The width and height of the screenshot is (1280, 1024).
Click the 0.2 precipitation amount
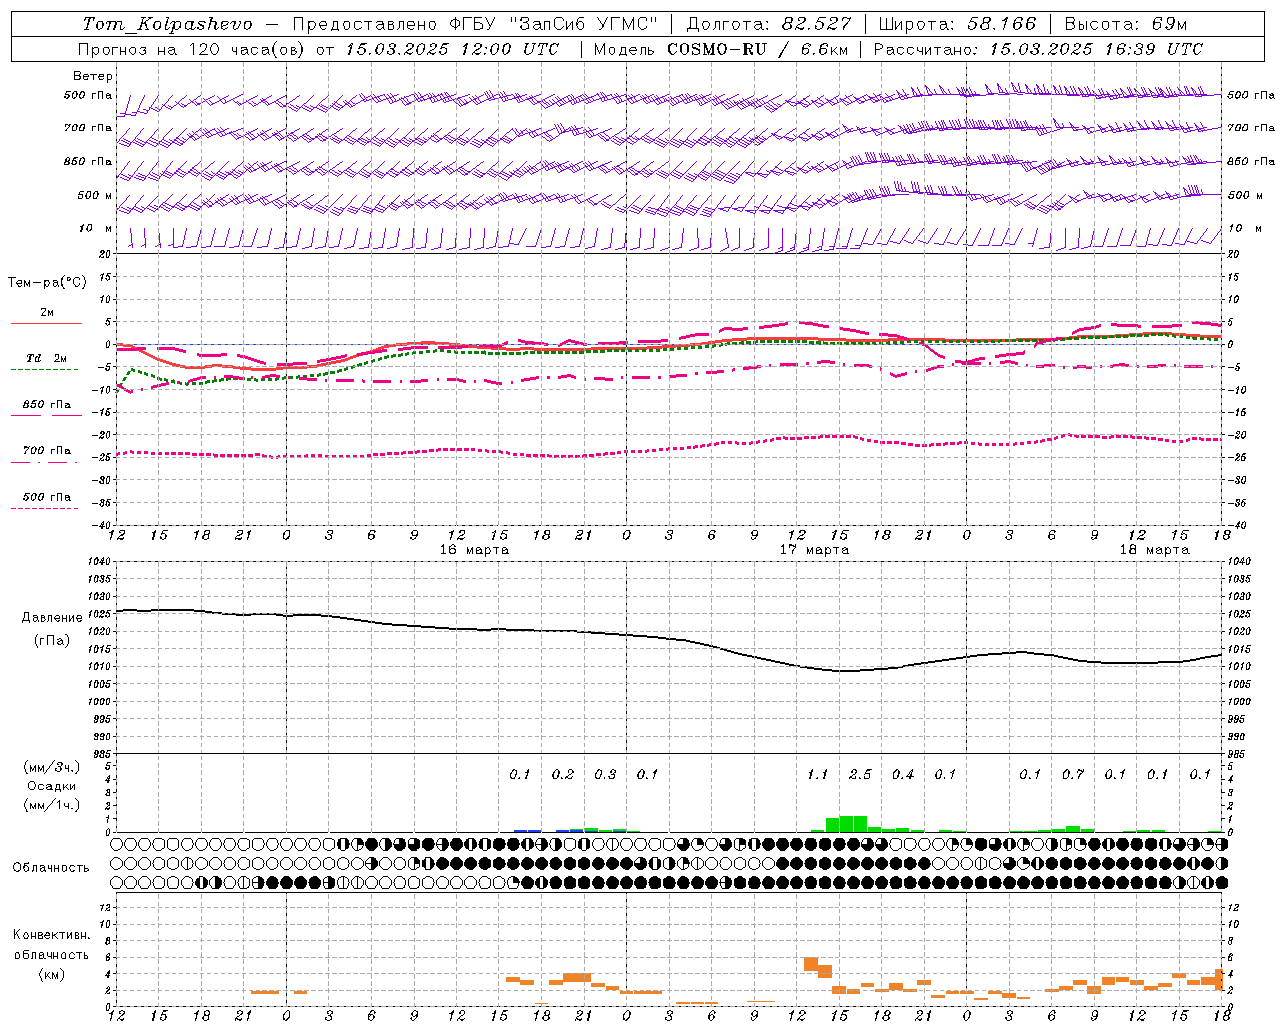(x=563, y=774)
